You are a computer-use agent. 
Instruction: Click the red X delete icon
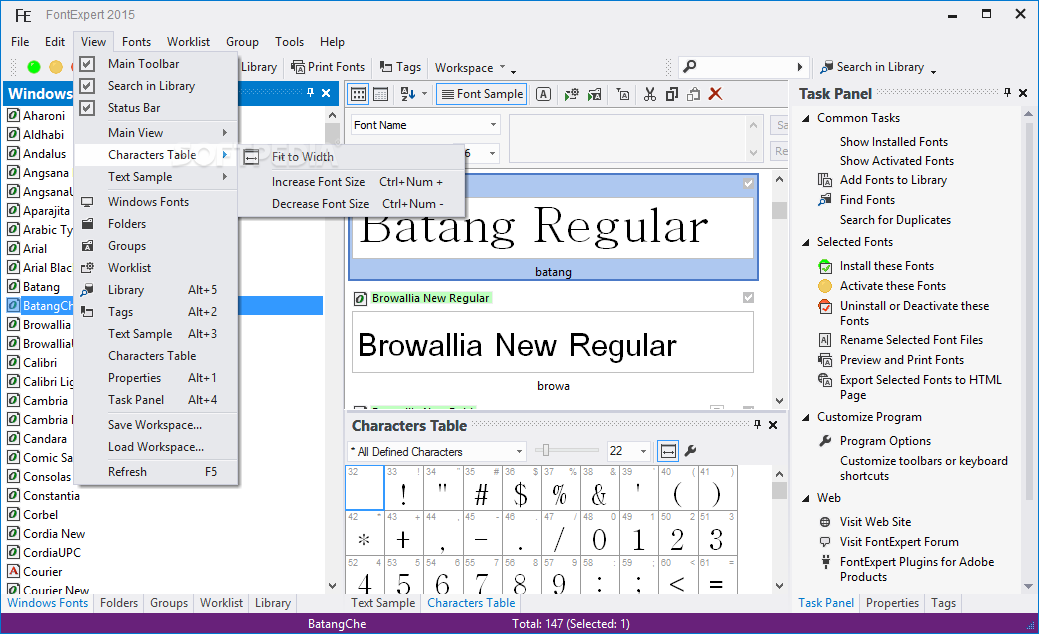715,94
